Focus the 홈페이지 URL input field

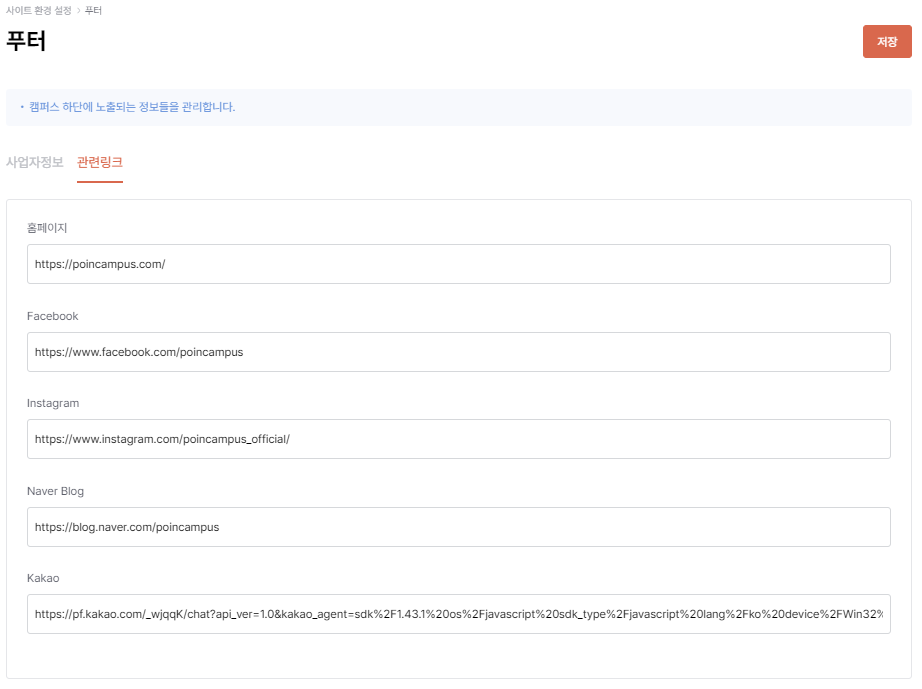459,264
